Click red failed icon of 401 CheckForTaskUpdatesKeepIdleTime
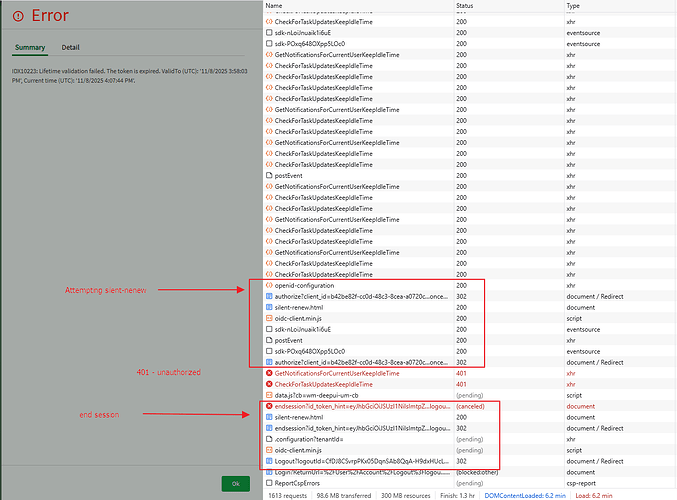The width and height of the screenshot is (677, 500). [269, 384]
